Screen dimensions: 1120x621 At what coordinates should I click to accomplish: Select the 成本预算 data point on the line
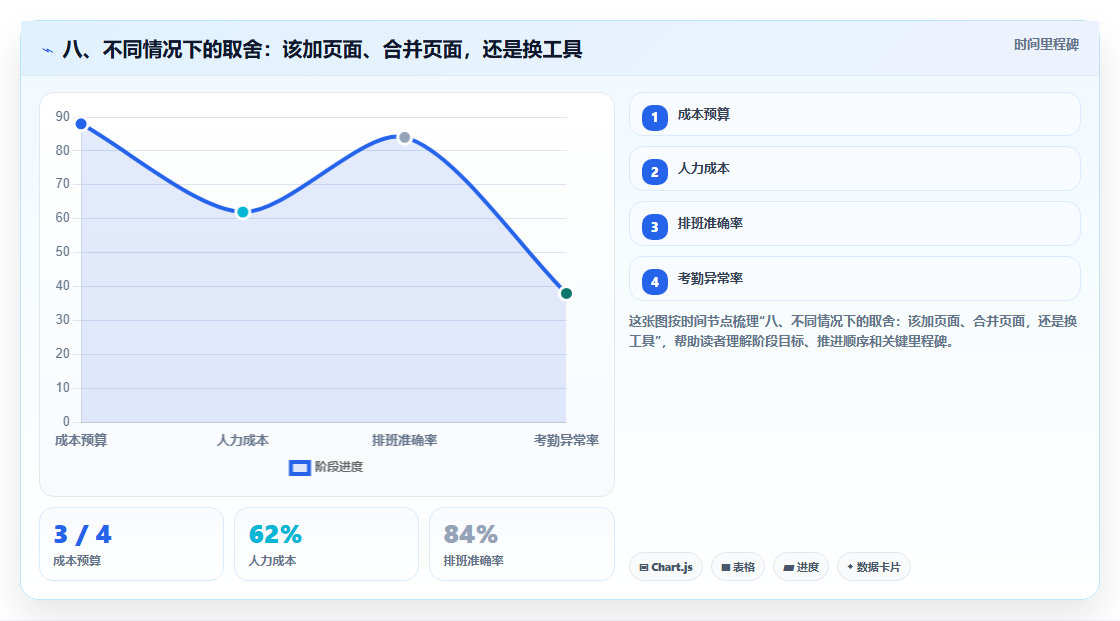(81, 124)
